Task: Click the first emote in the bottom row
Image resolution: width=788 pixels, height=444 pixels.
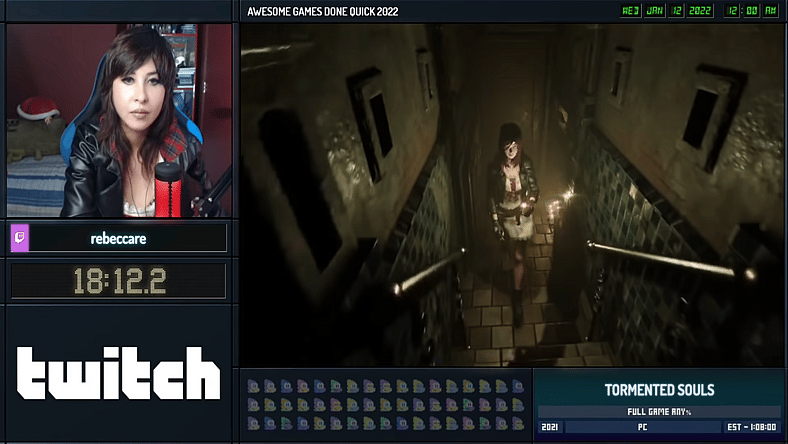Action: (x=254, y=423)
